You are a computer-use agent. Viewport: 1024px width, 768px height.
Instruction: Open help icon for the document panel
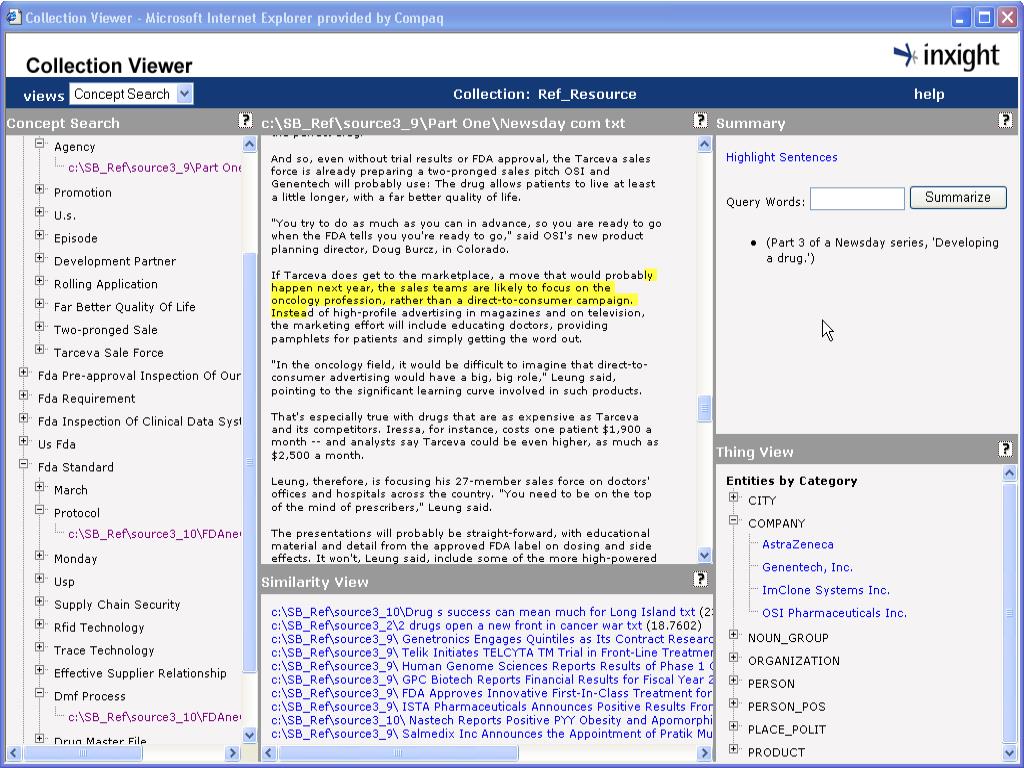[700, 120]
